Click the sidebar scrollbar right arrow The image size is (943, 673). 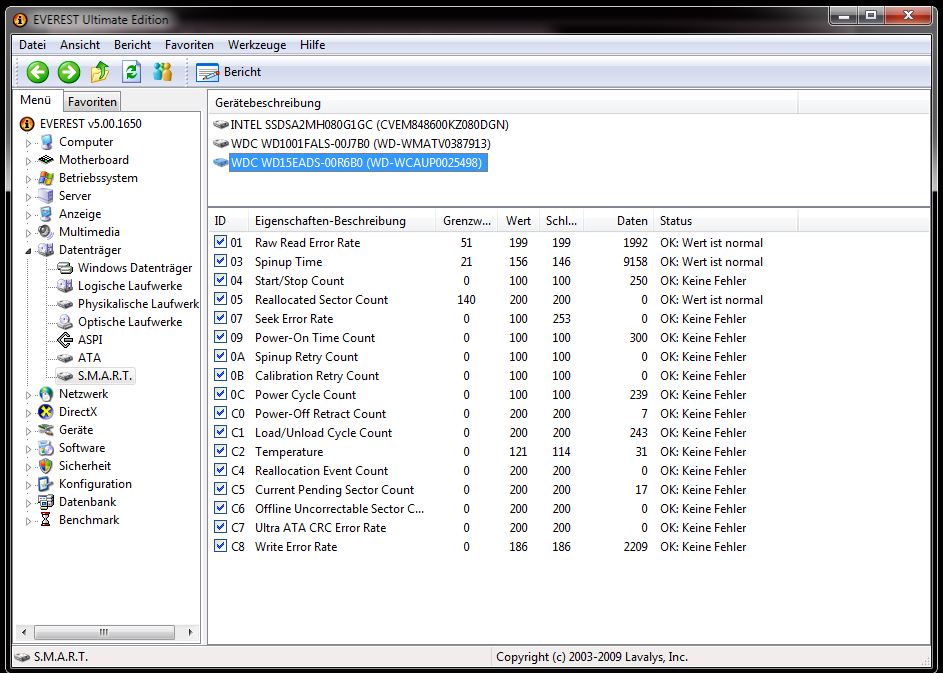coord(191,632)
